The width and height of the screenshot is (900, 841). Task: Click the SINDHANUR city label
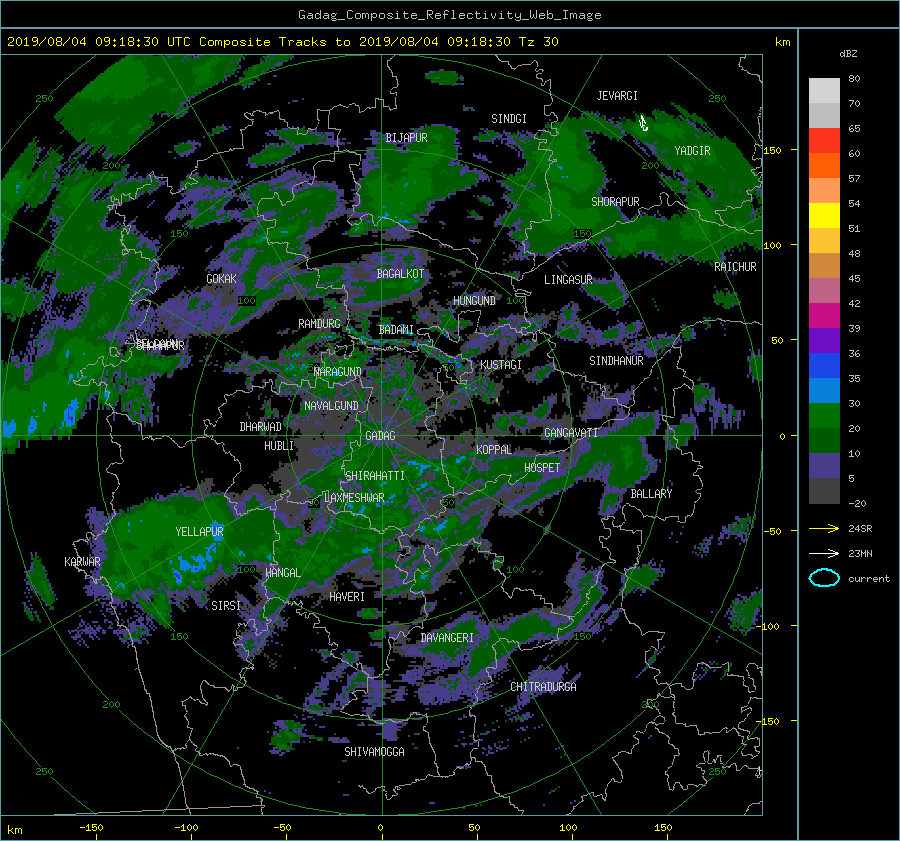tap(616, 361)
